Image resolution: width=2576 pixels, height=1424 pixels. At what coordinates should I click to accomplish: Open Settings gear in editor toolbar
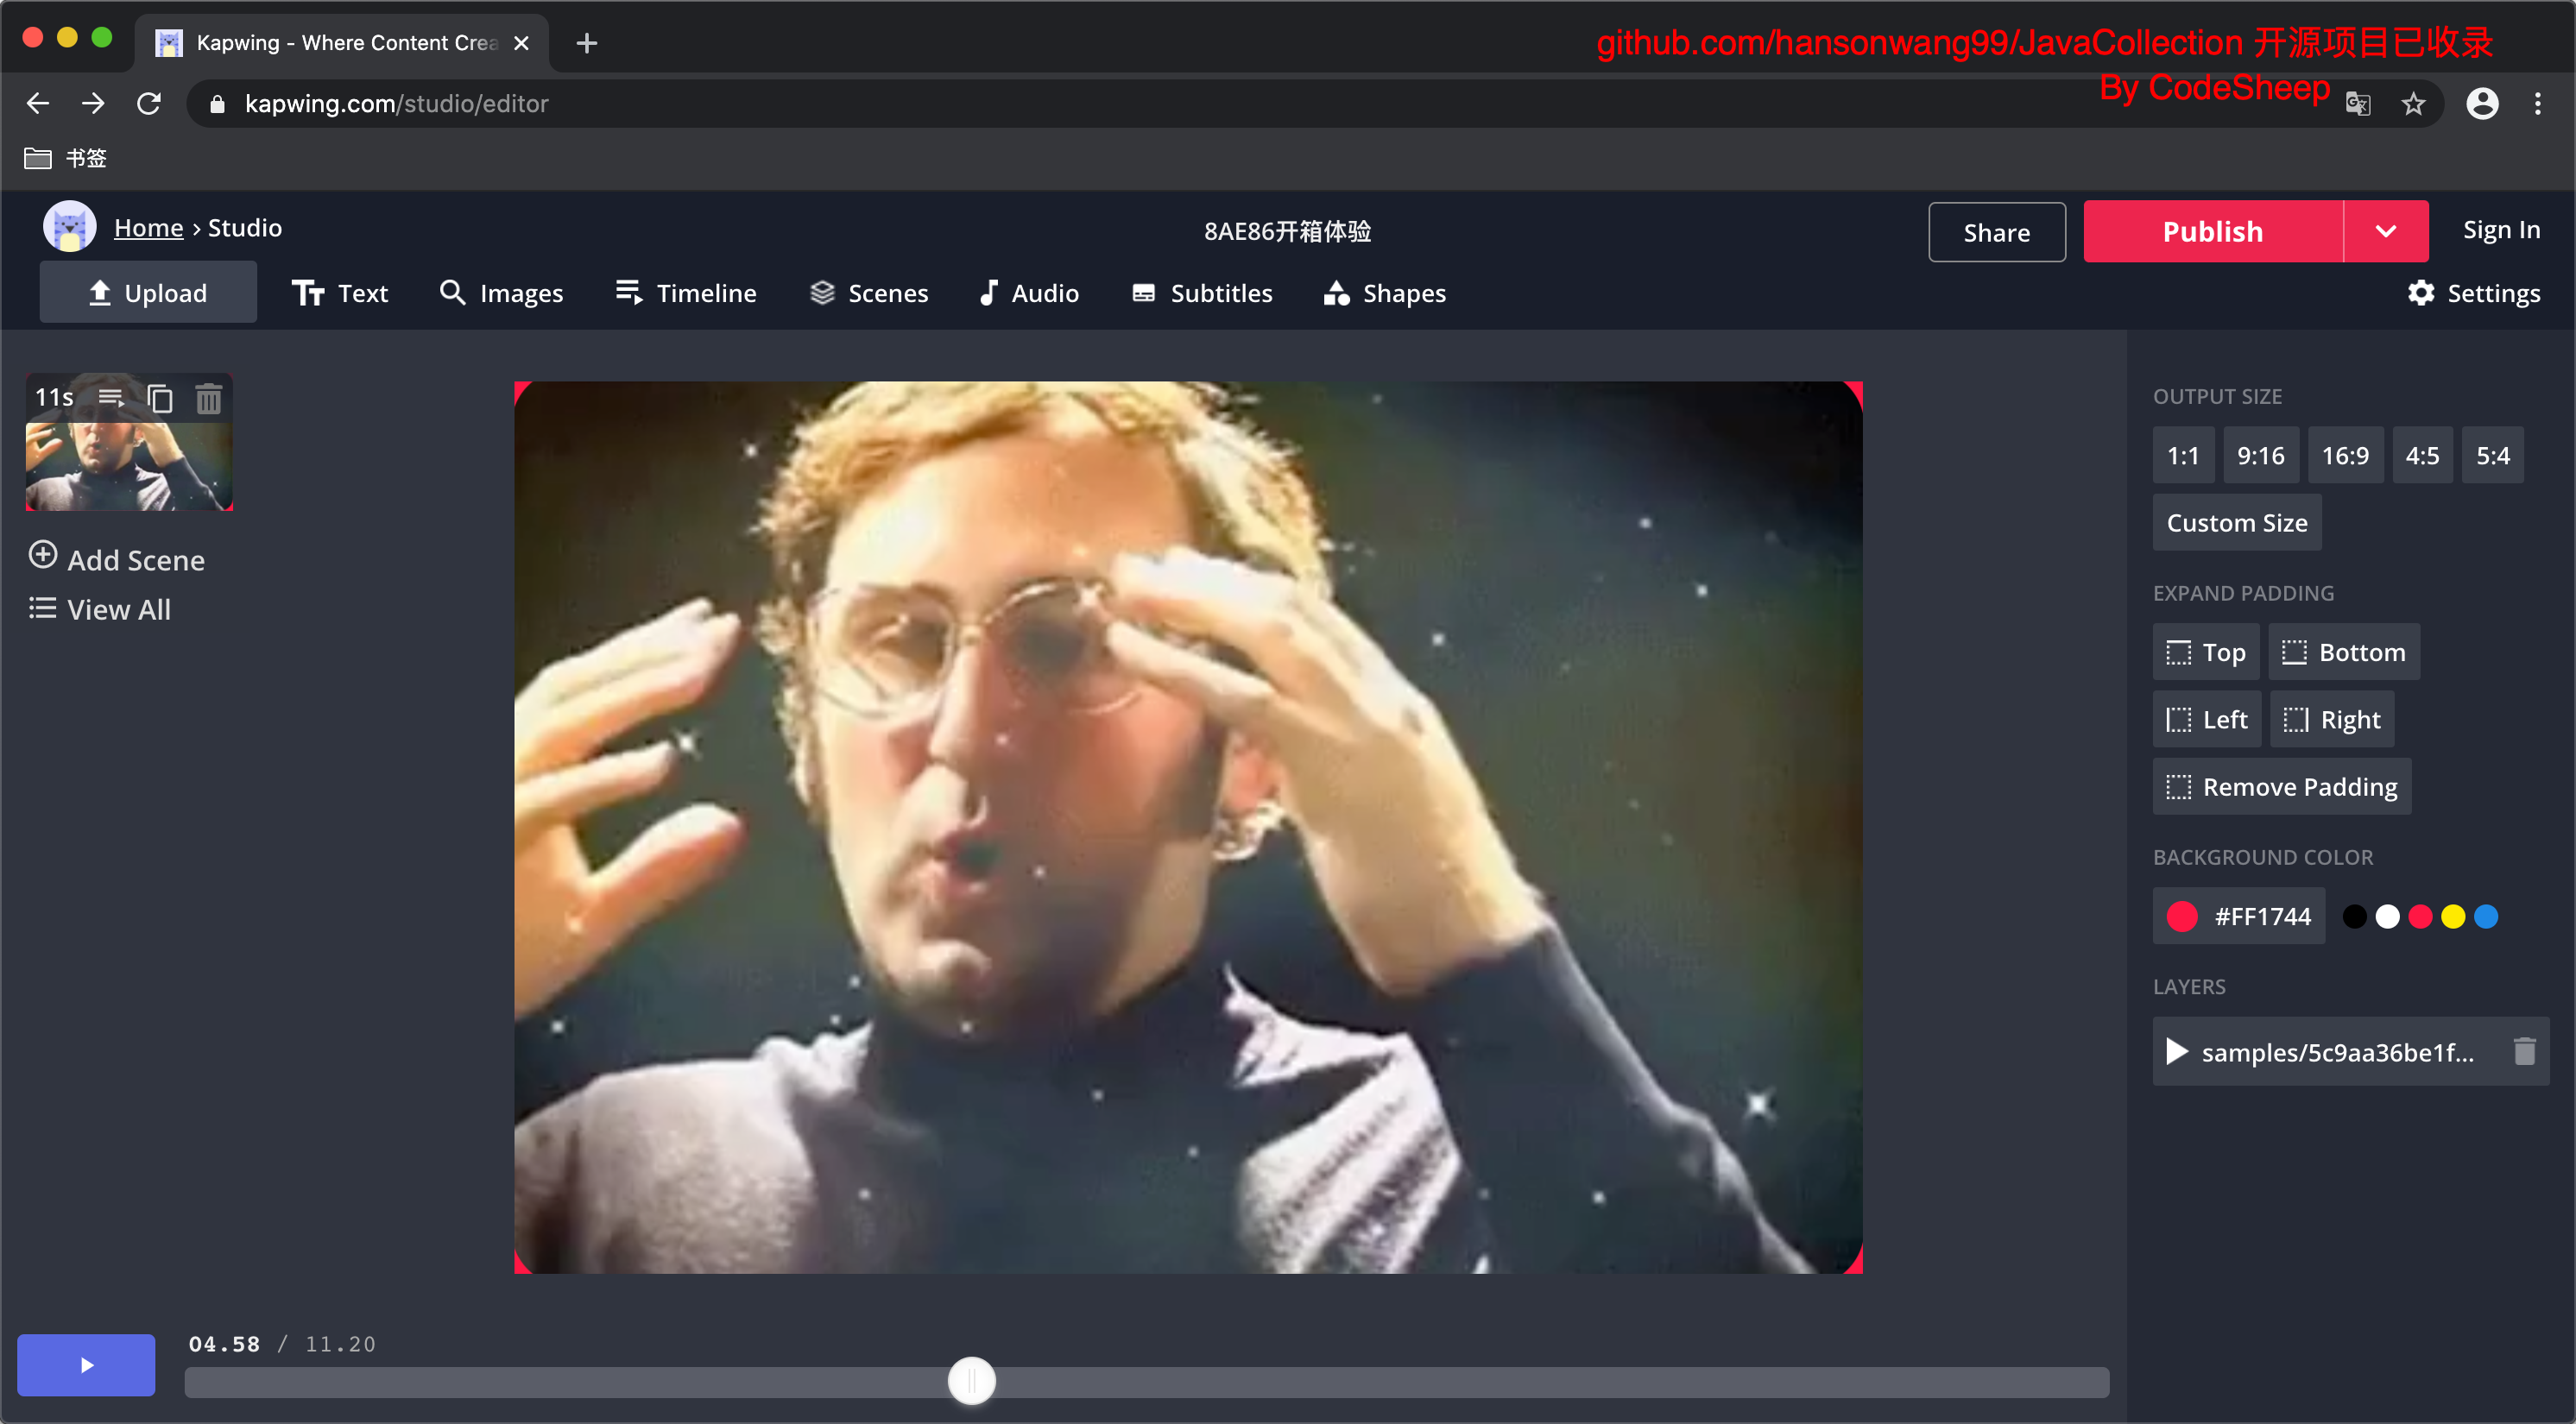pos(2473,293)
